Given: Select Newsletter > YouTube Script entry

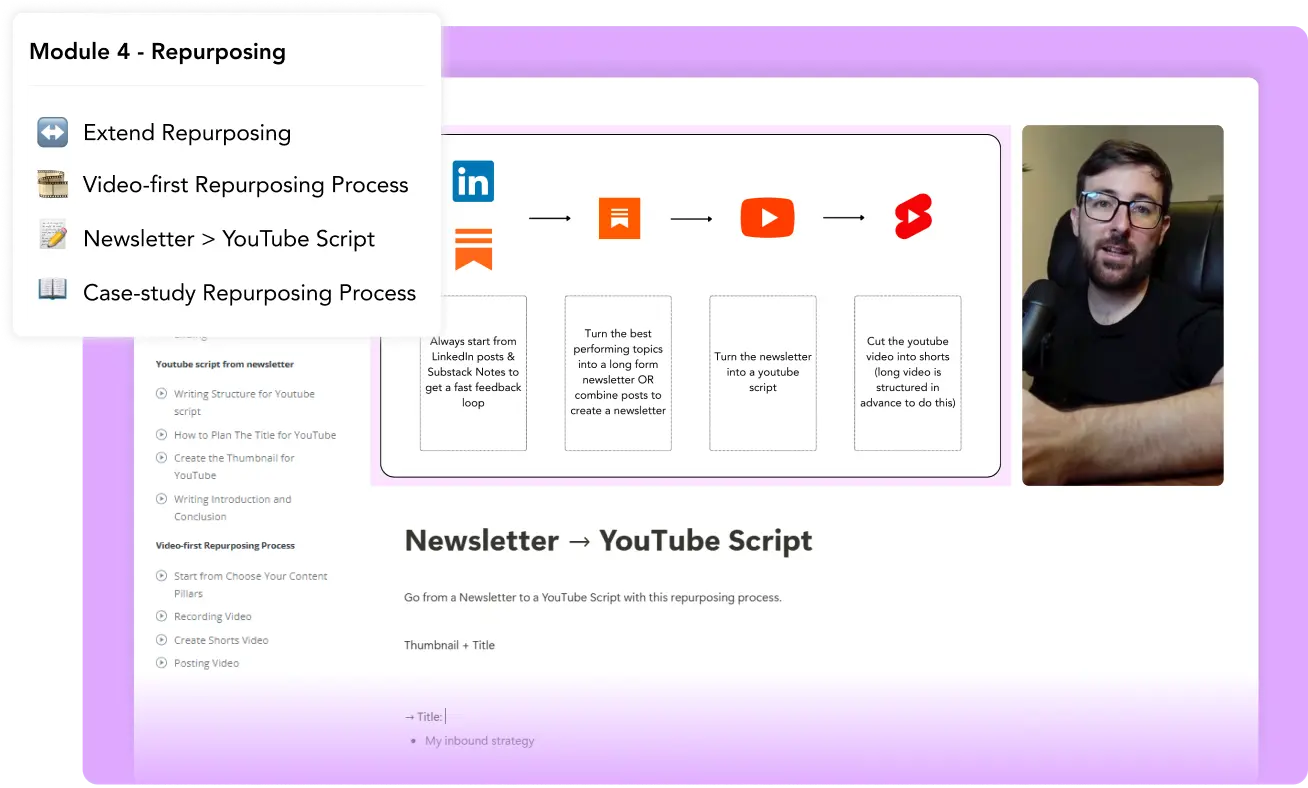Looking at the screenshot, I should [229, 239].
